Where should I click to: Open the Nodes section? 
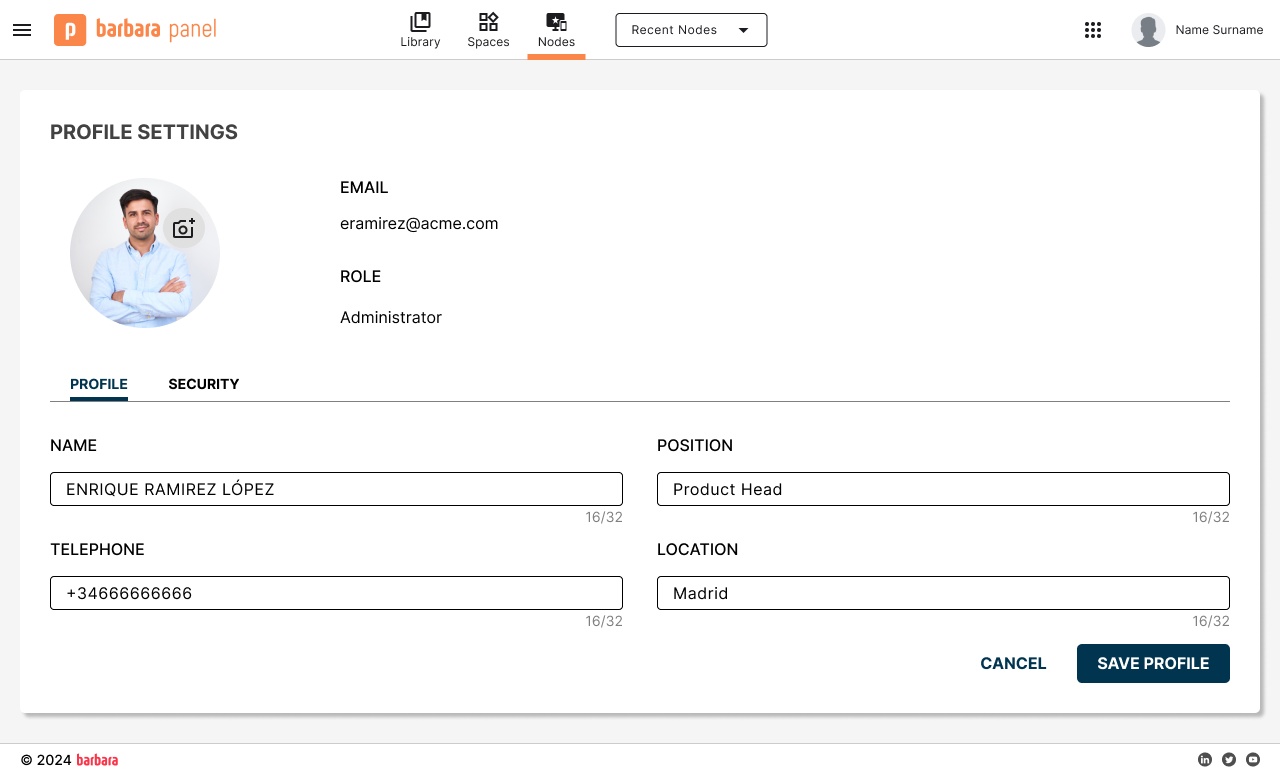(556, 30)
